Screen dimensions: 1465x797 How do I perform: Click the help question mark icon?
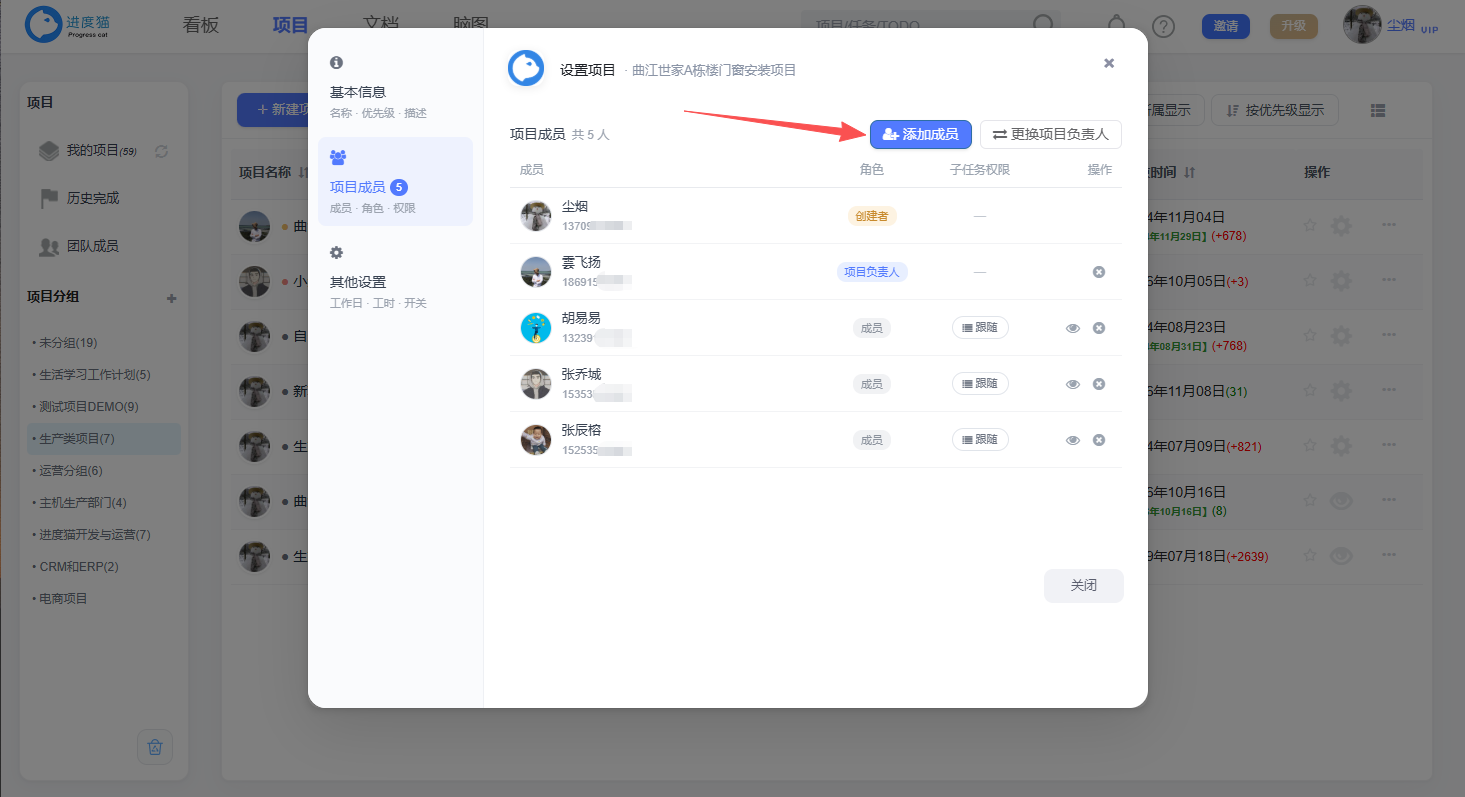click(1163, 26)
